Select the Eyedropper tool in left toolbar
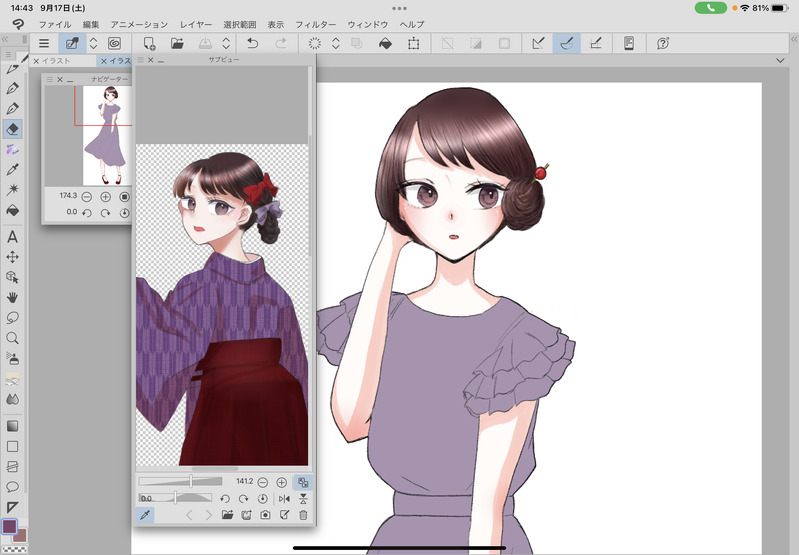799x555 pixels. pos(13,169)
